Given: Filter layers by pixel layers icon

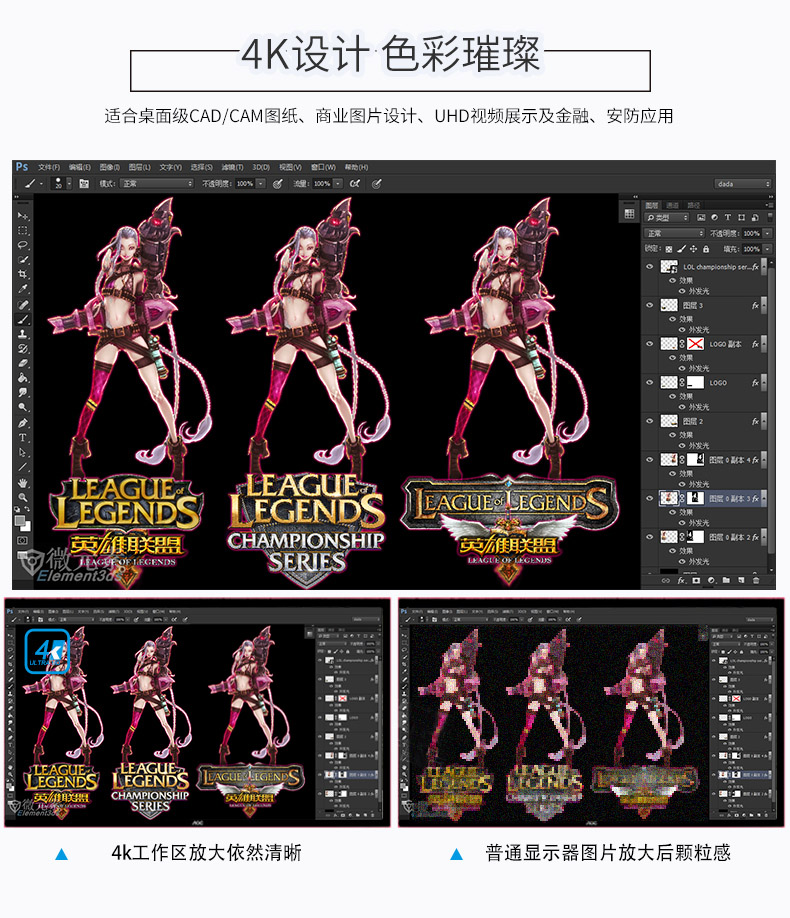Looking at the screenshot, I should point(701,217).
